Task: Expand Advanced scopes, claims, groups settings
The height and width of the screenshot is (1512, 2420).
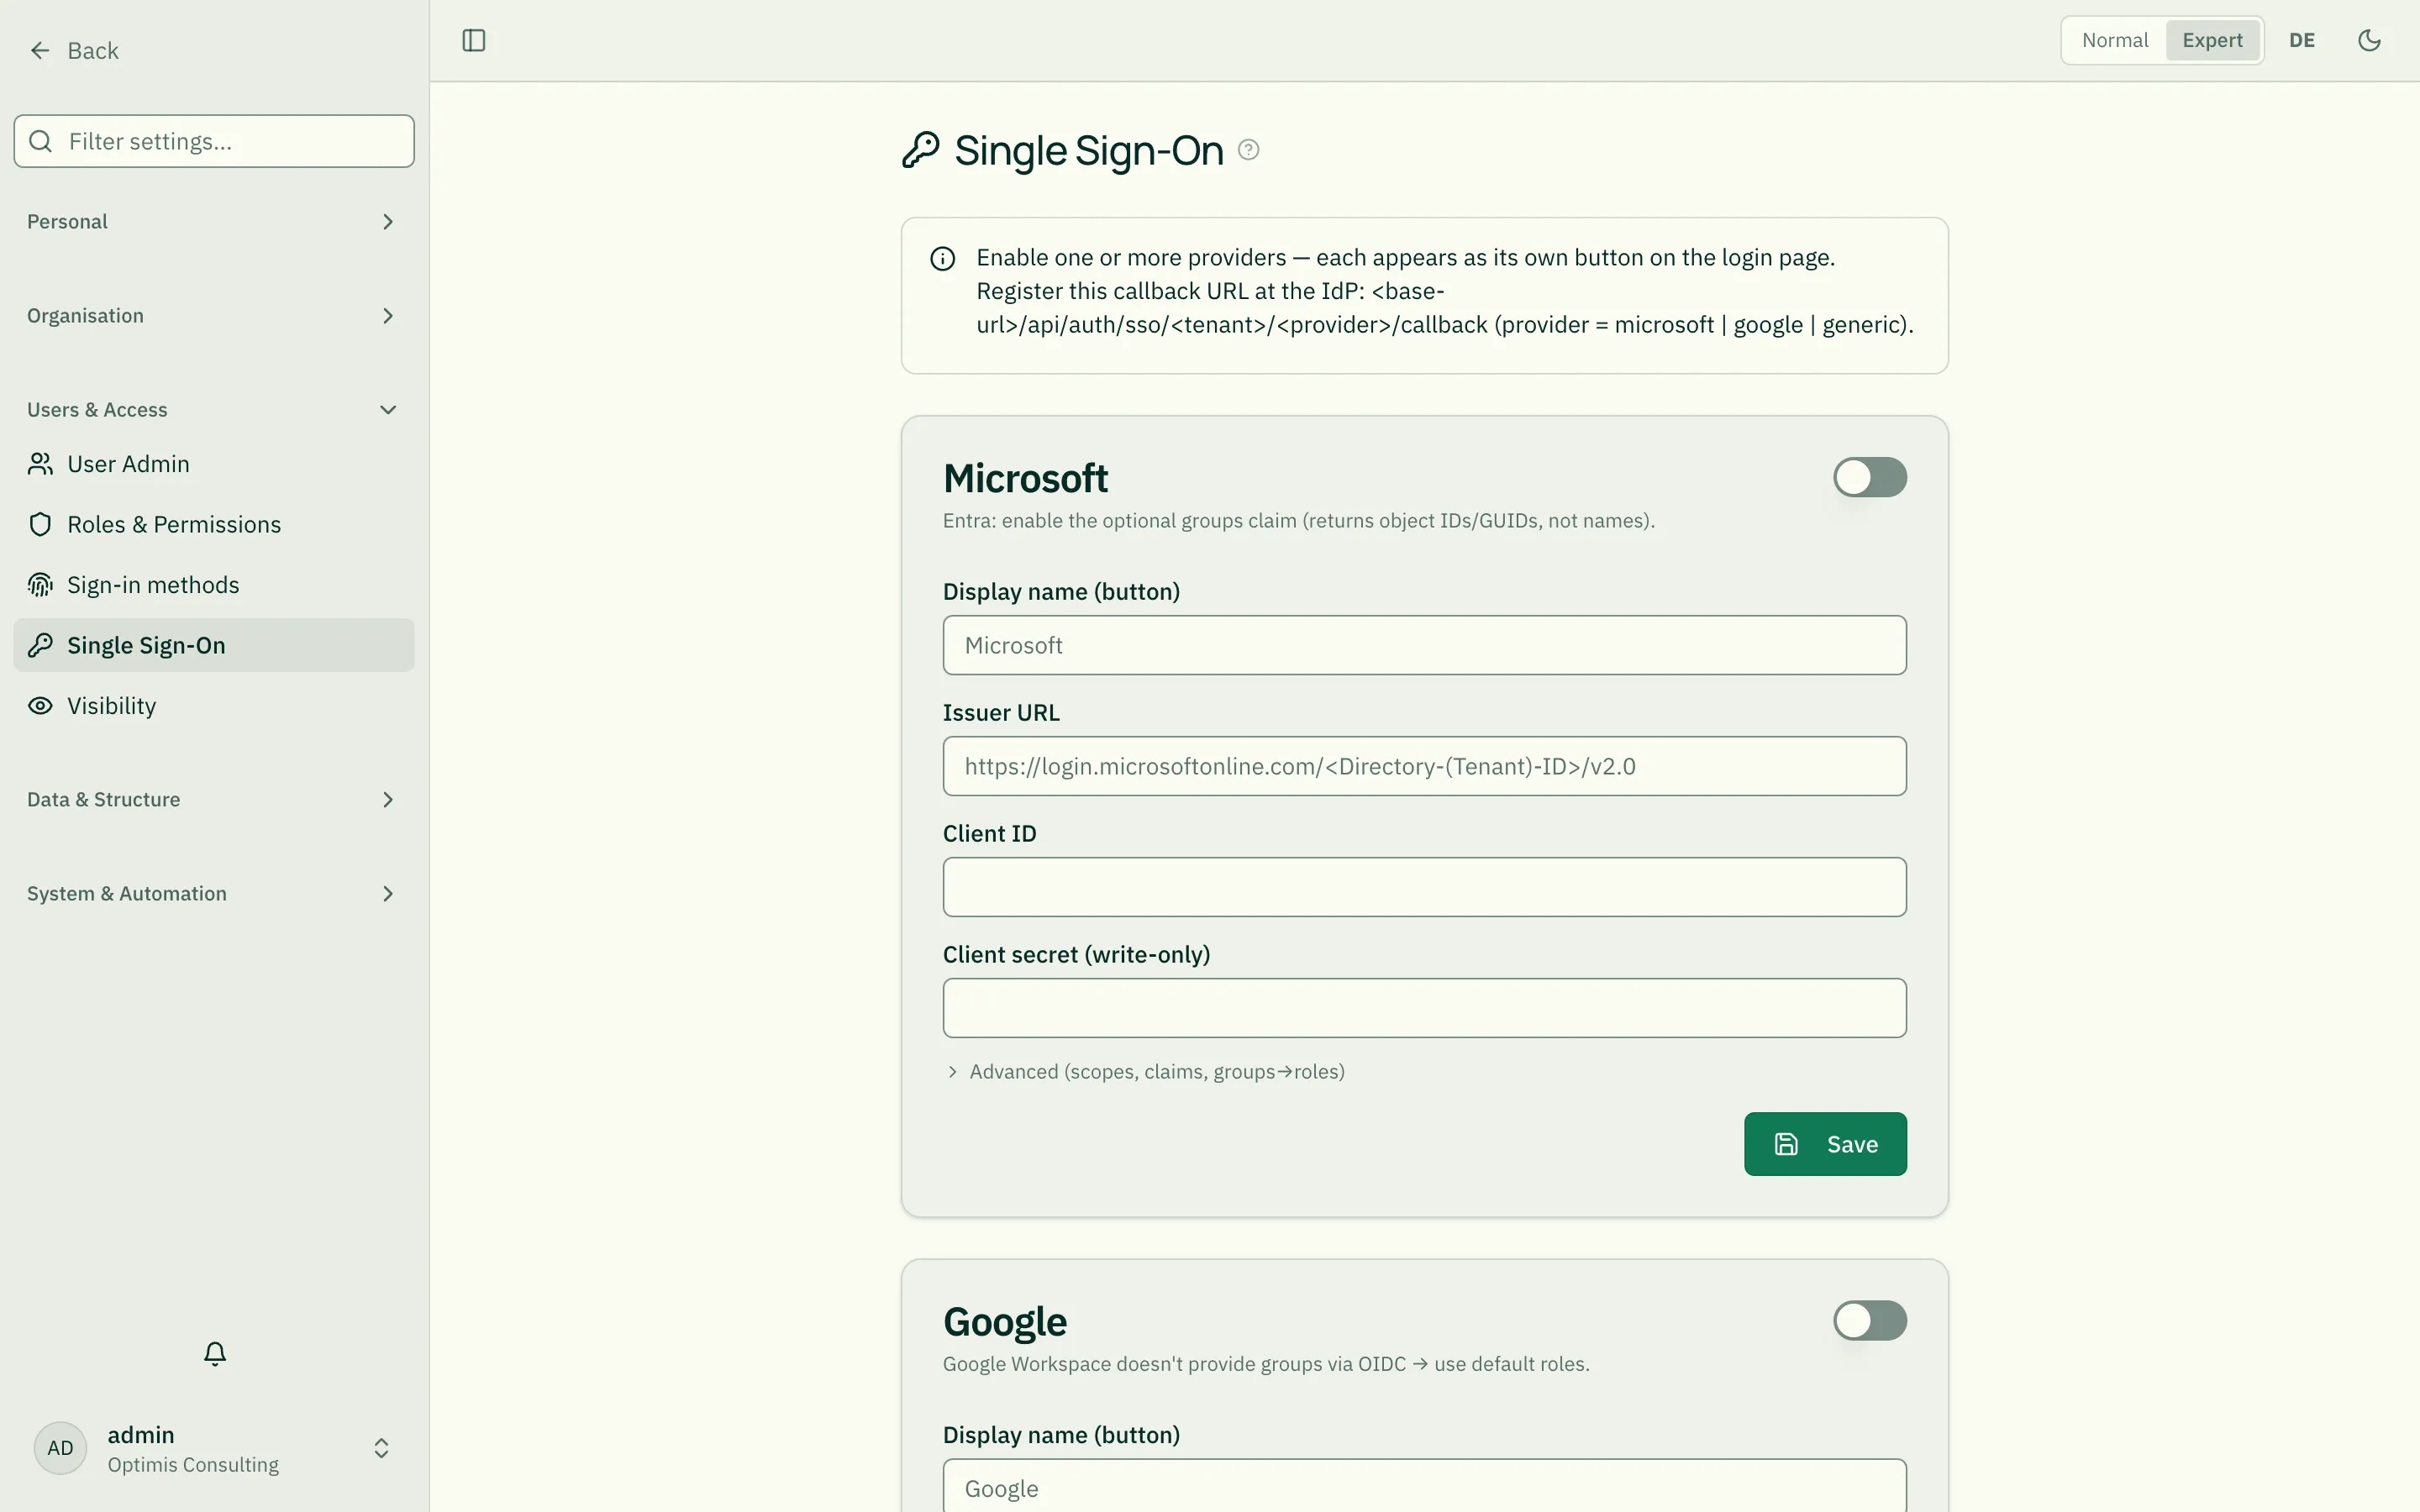Action: [1144, 1072]
